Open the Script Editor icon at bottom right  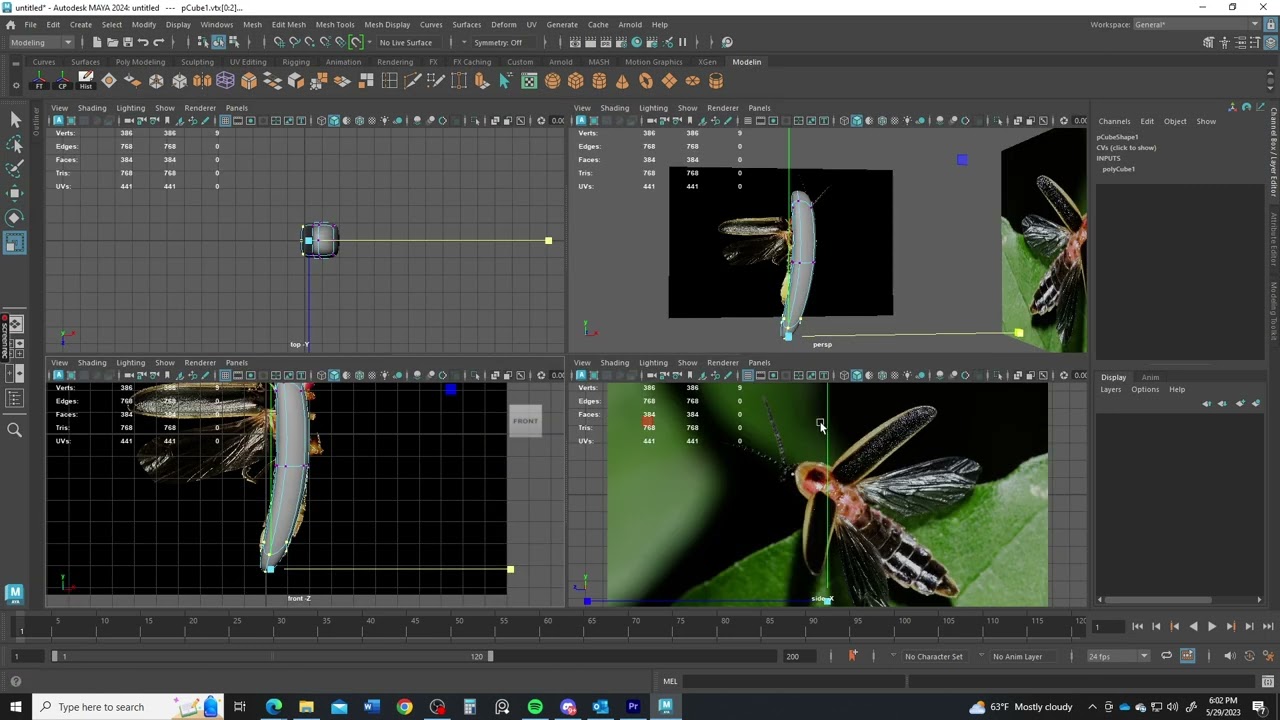pos(1268,682)
